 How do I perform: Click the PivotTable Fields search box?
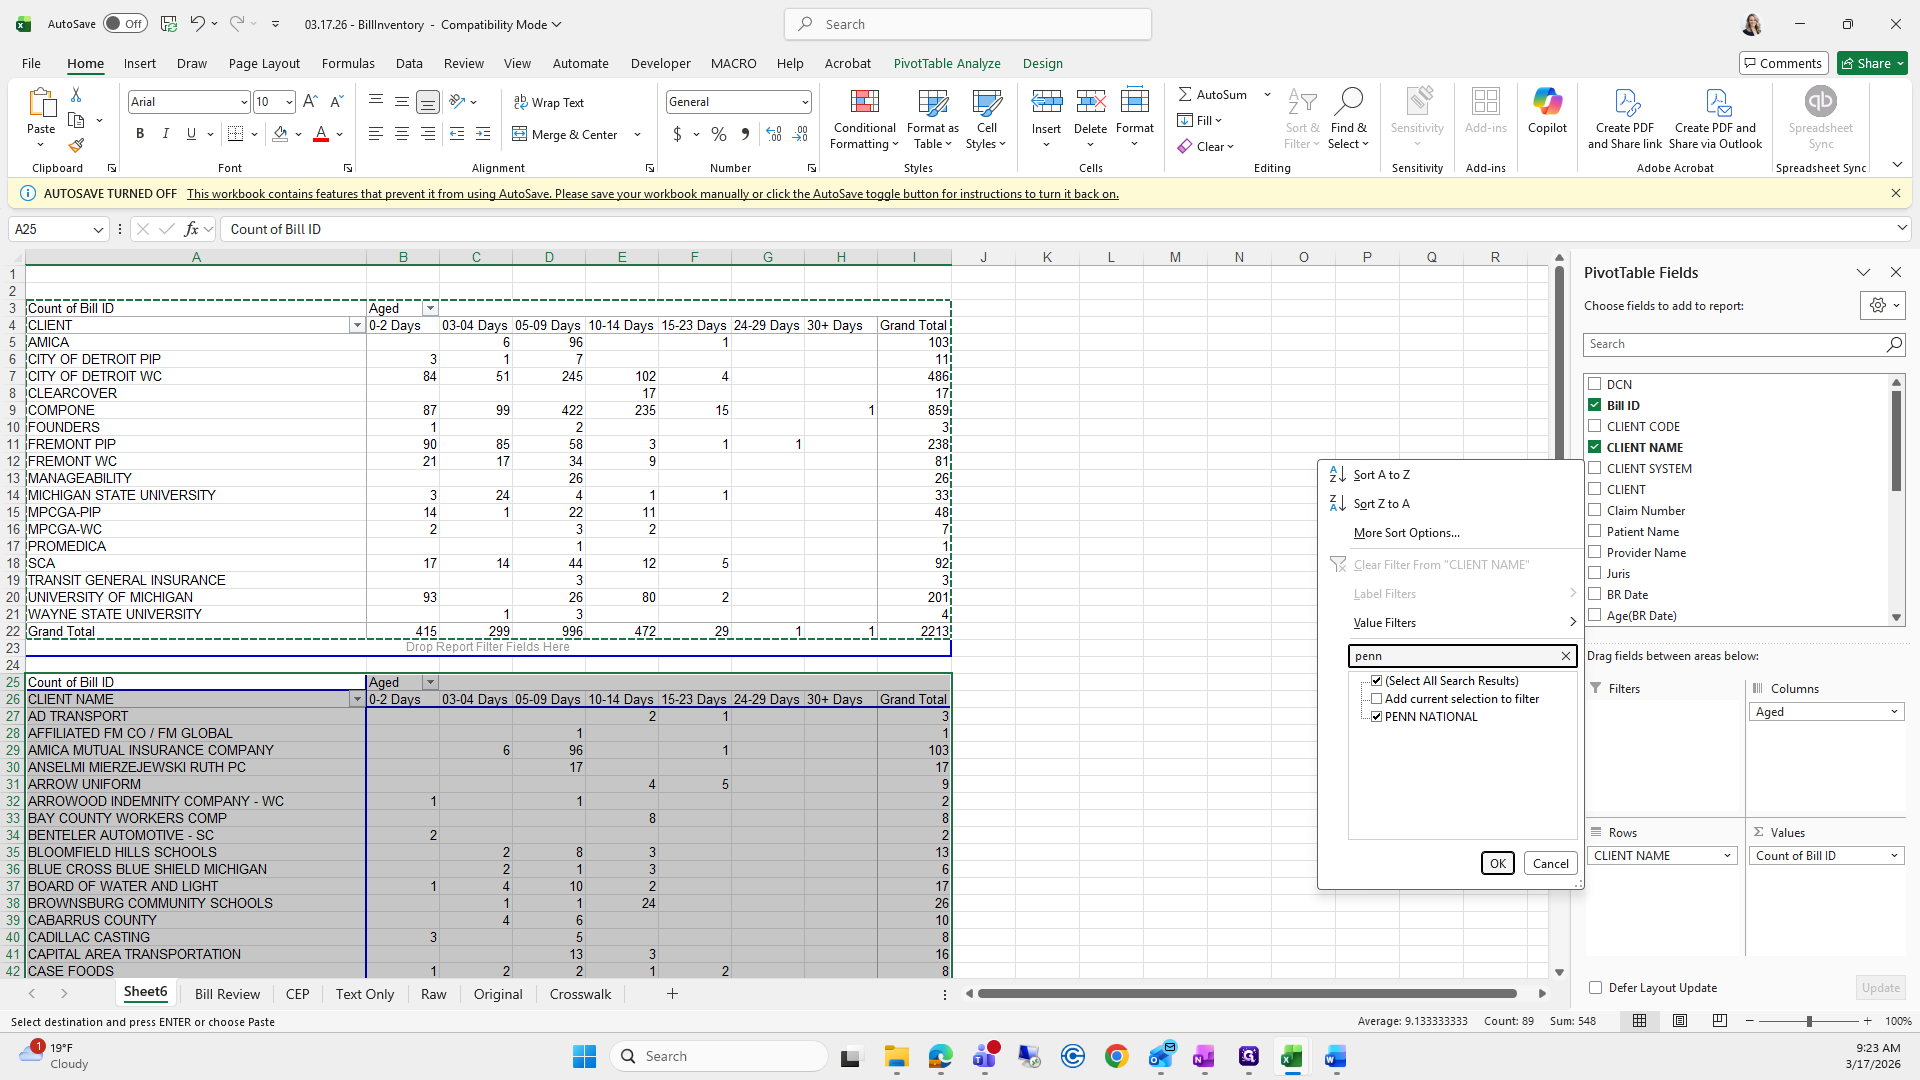click(1734, 344)
